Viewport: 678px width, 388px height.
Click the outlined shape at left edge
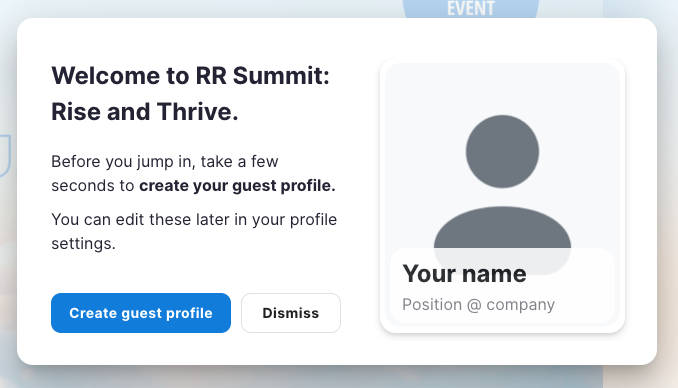5,156
